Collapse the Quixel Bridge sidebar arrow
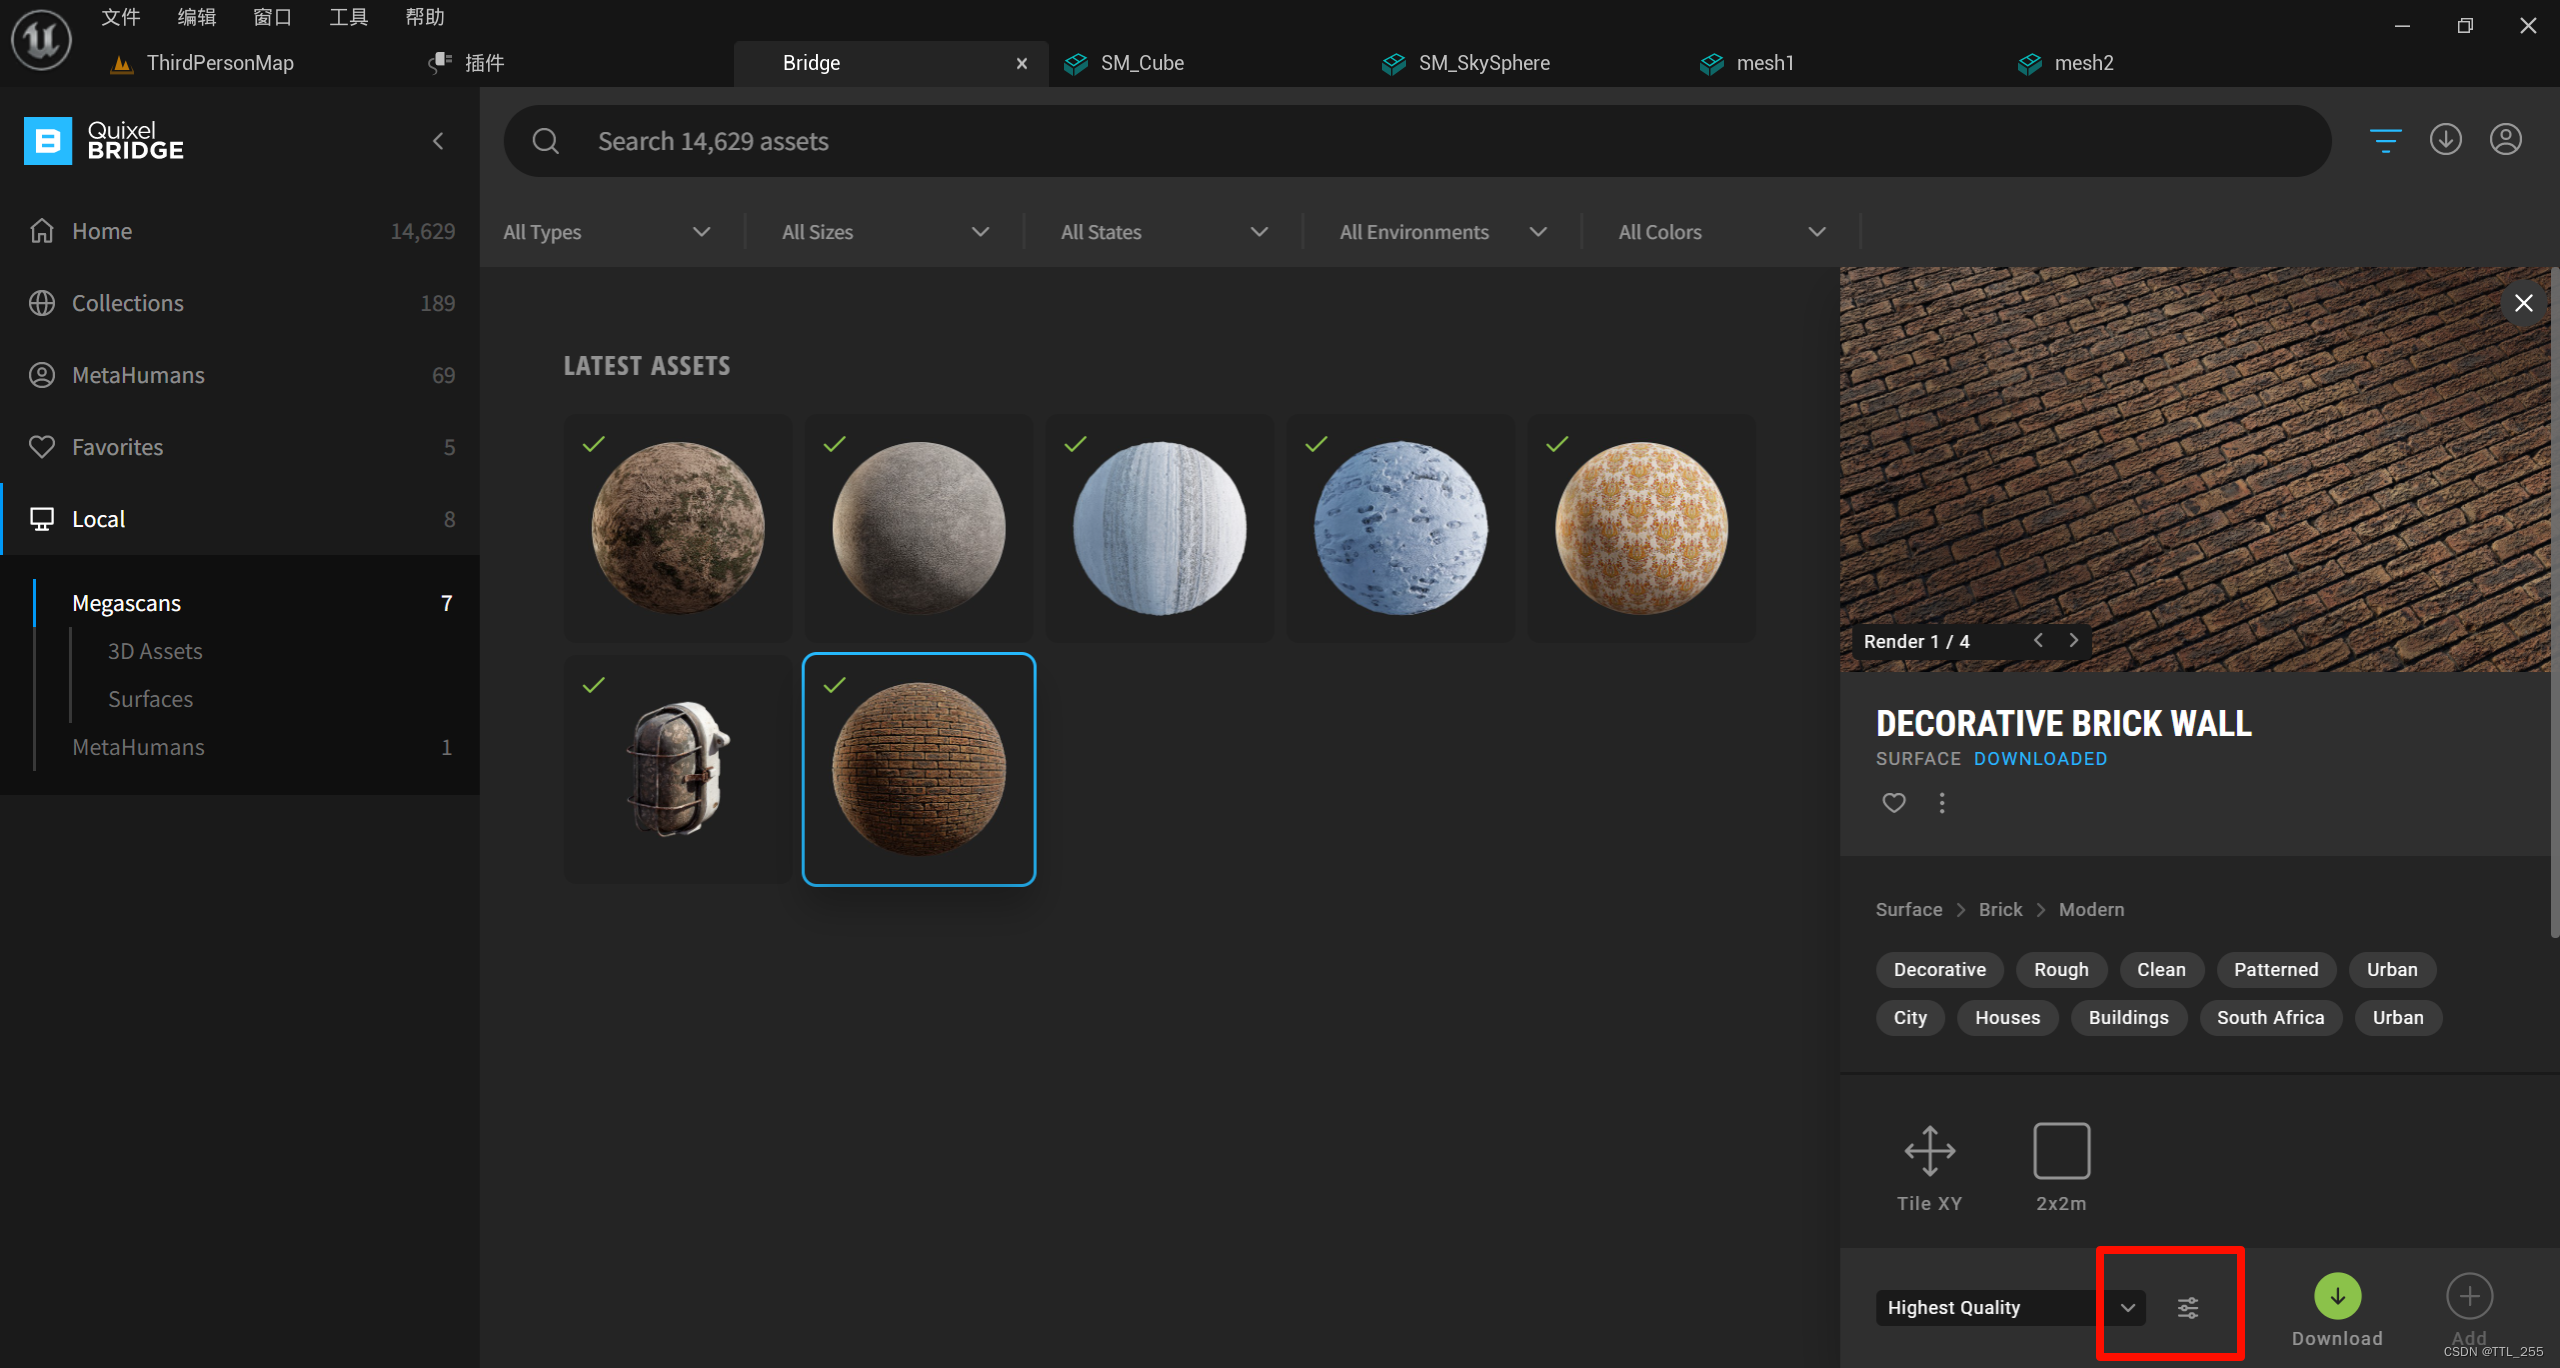 (x=438, y=141)
